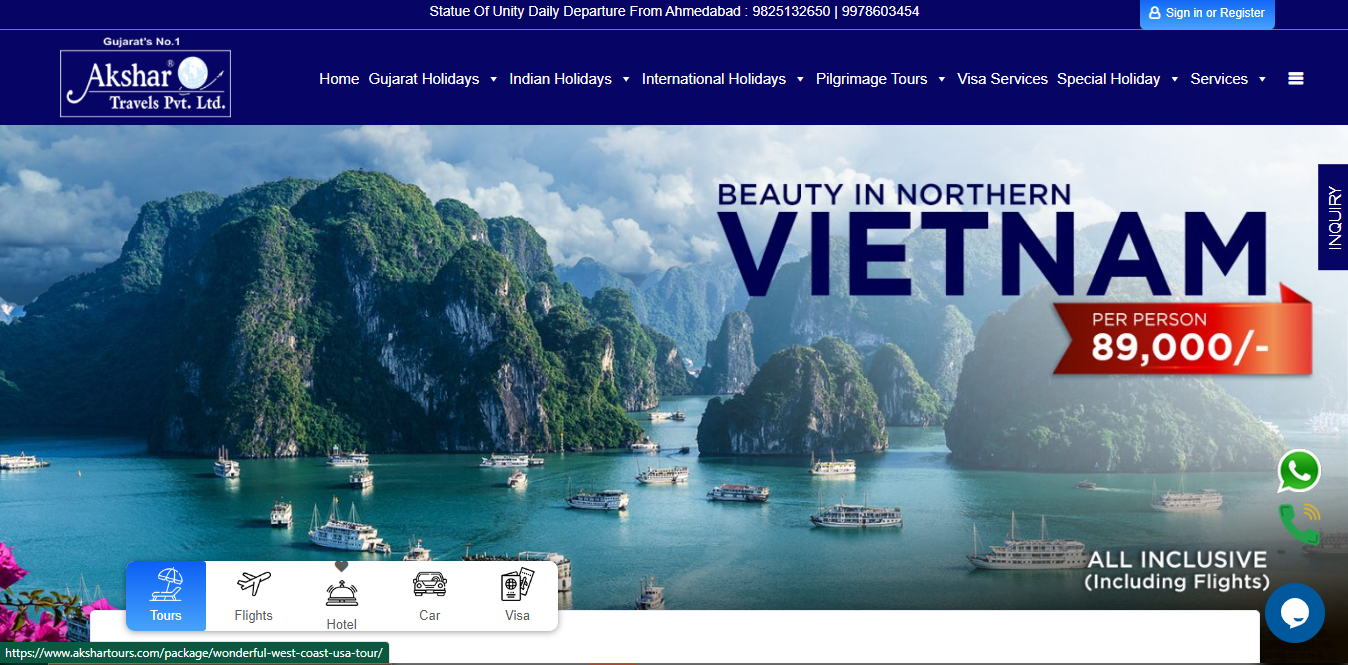This screenshot has width=1348, height=665.
Task: Click the green phone call icon
Action: point(1298,523)
